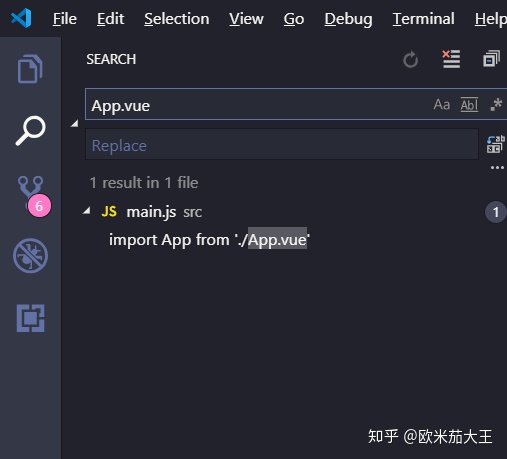Click the JS file icon beside main.js

[109, 211]
